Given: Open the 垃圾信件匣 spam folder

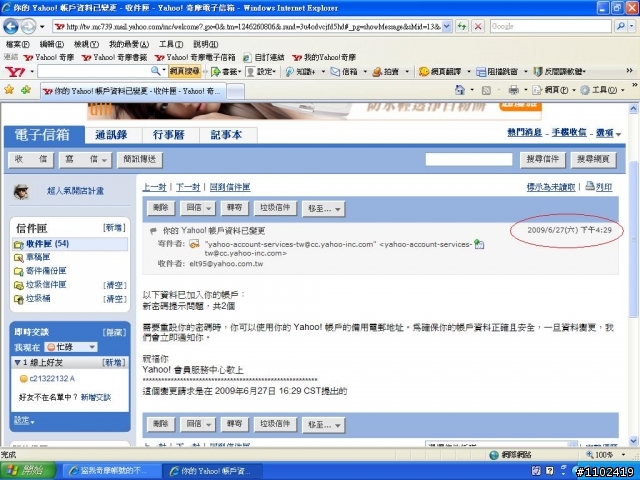Looking at the screenshot, I should tap(46, 285).
